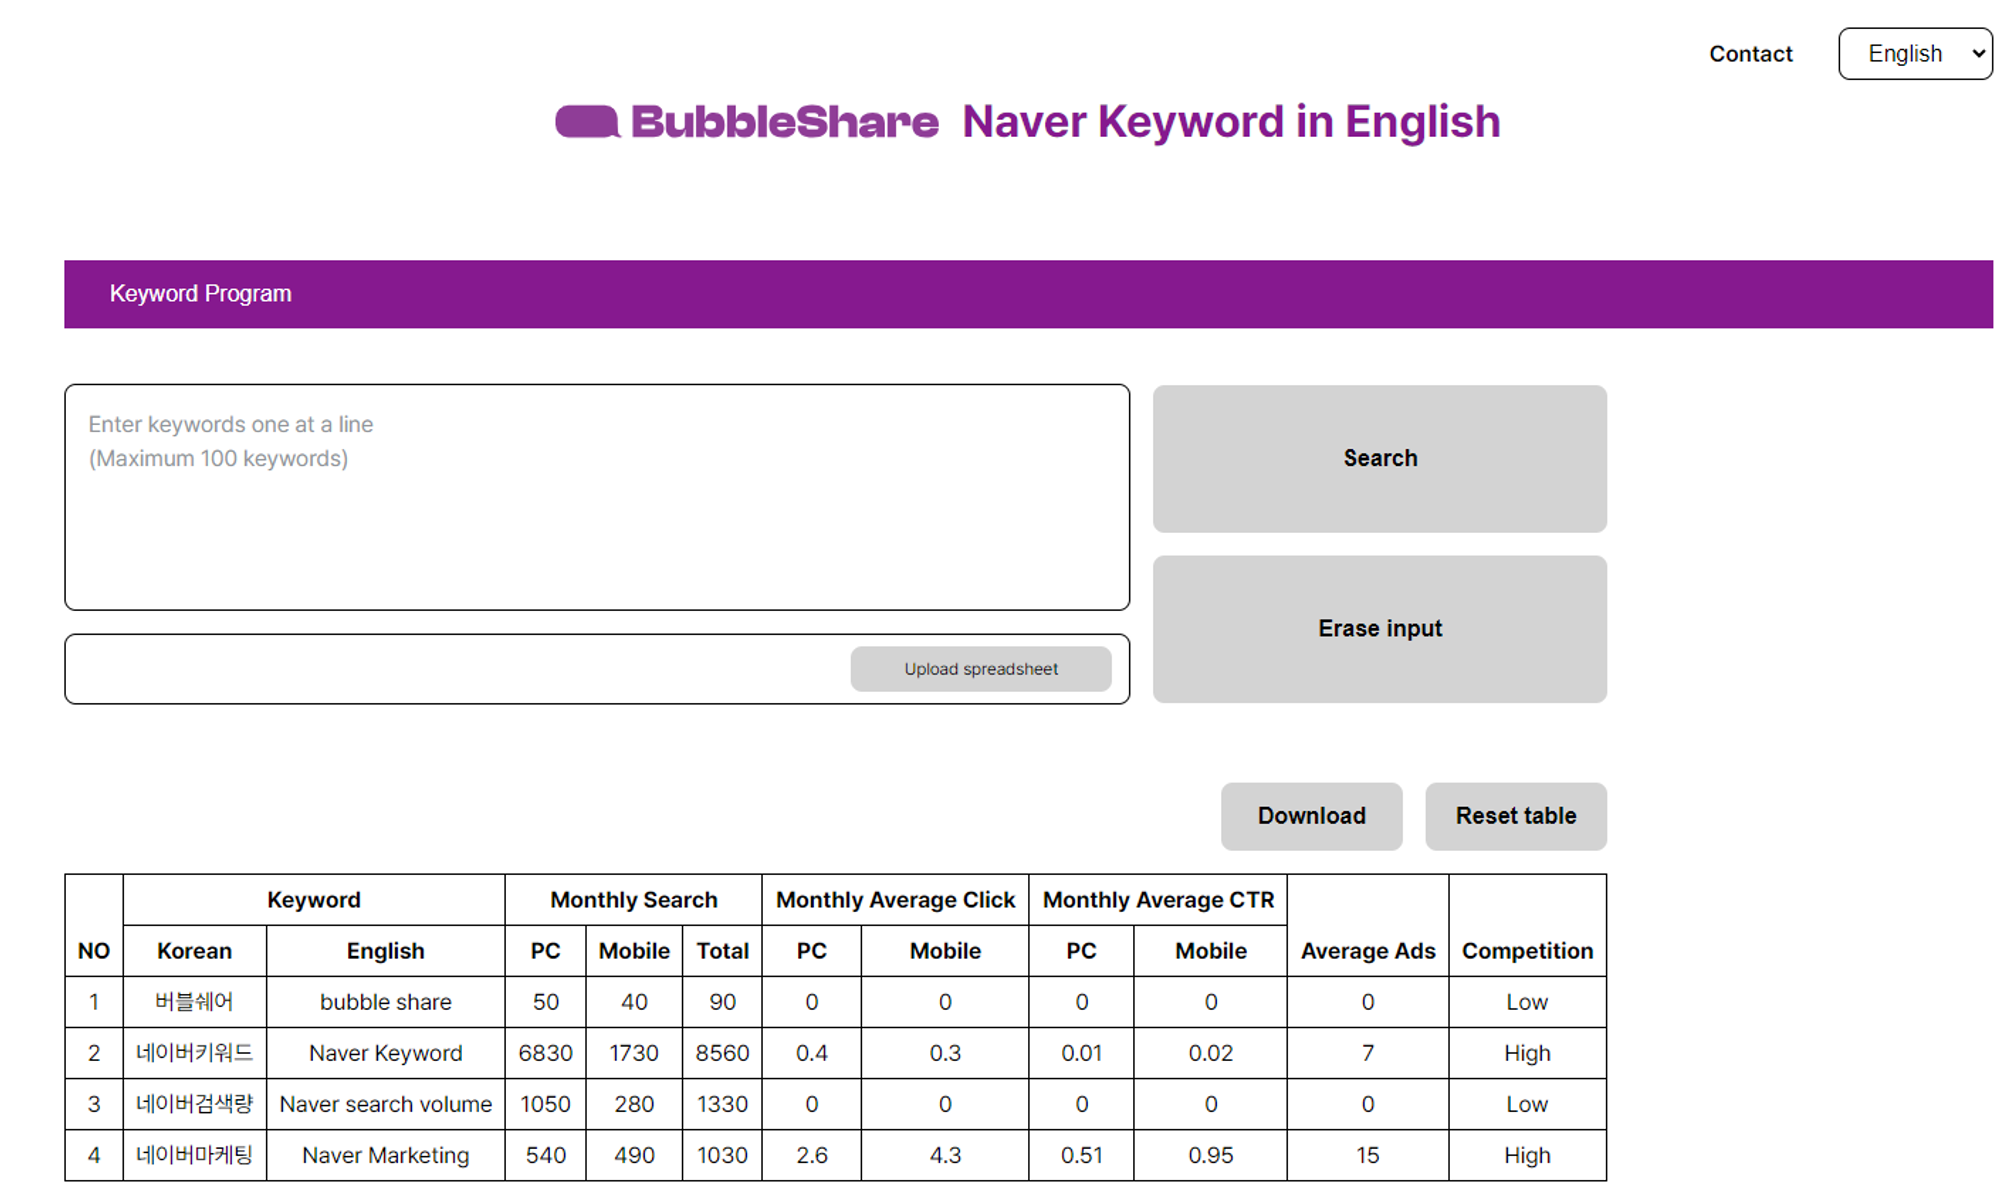This screenshot has width=2000, height=1189.
Task: Click the 0.51 PC CTR value
Action: click(1081, 1155)
